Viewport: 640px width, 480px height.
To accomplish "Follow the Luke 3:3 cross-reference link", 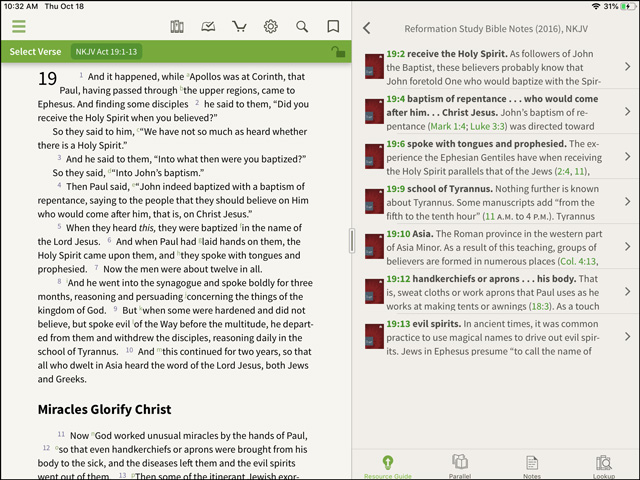I will [487, 126].
